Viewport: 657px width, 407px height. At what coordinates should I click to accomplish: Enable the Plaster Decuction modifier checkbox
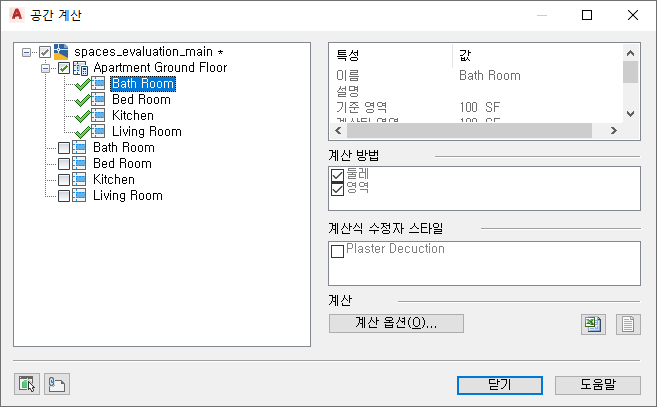(337, 250)
